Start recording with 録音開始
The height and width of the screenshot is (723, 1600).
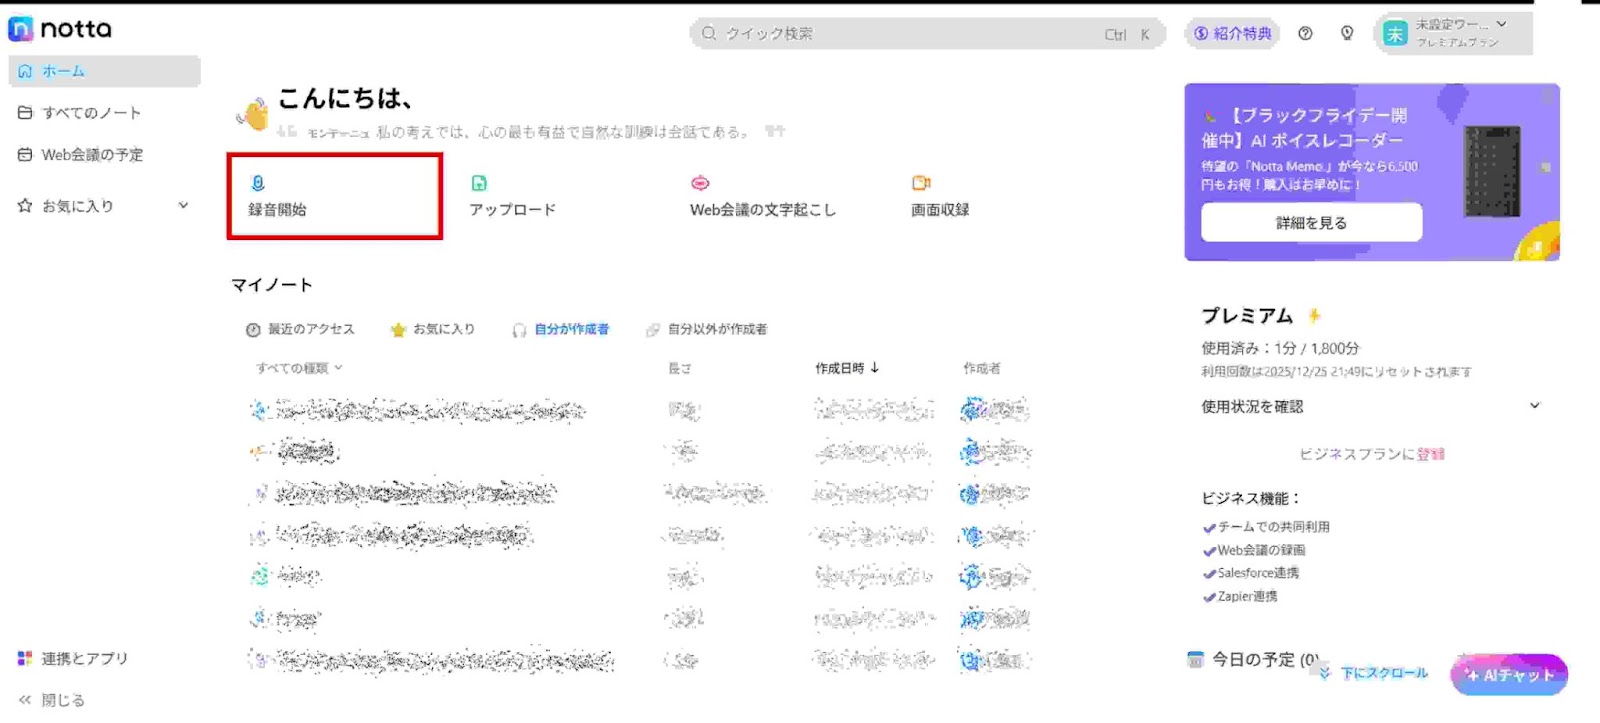pos(335,196)
